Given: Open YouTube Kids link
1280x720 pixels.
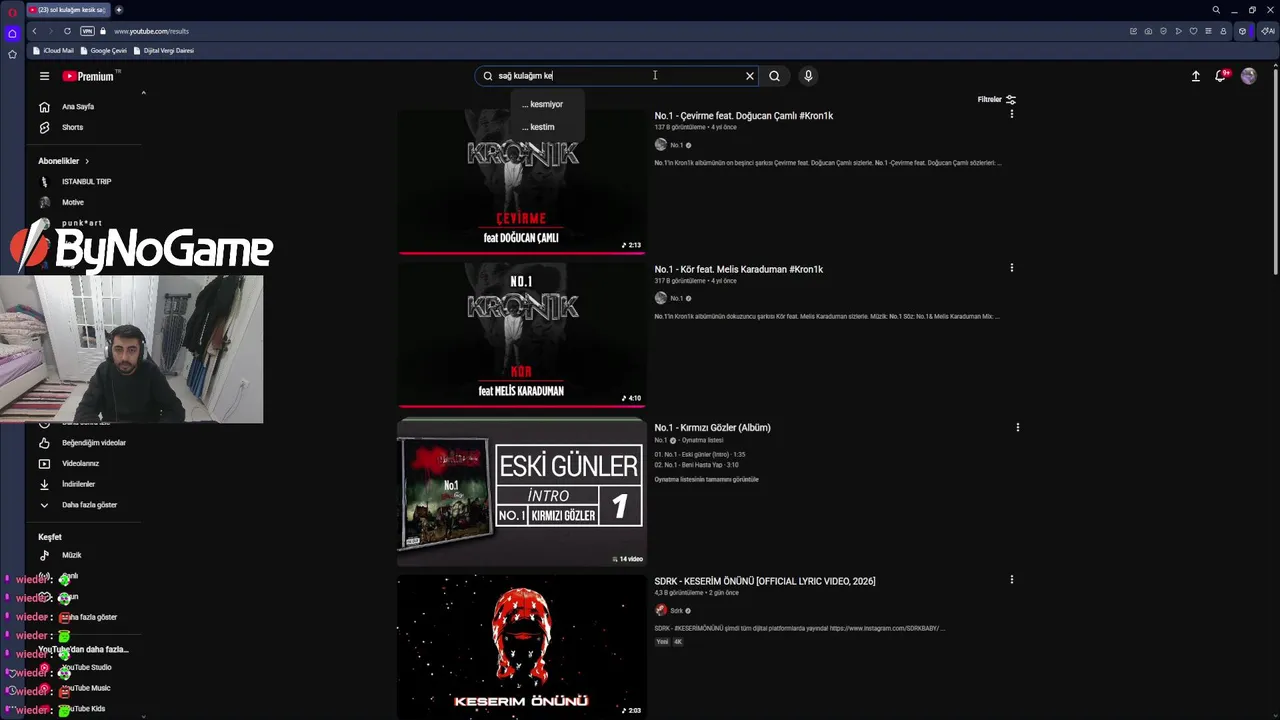Looking at the screenshot, I should point(83,709).
